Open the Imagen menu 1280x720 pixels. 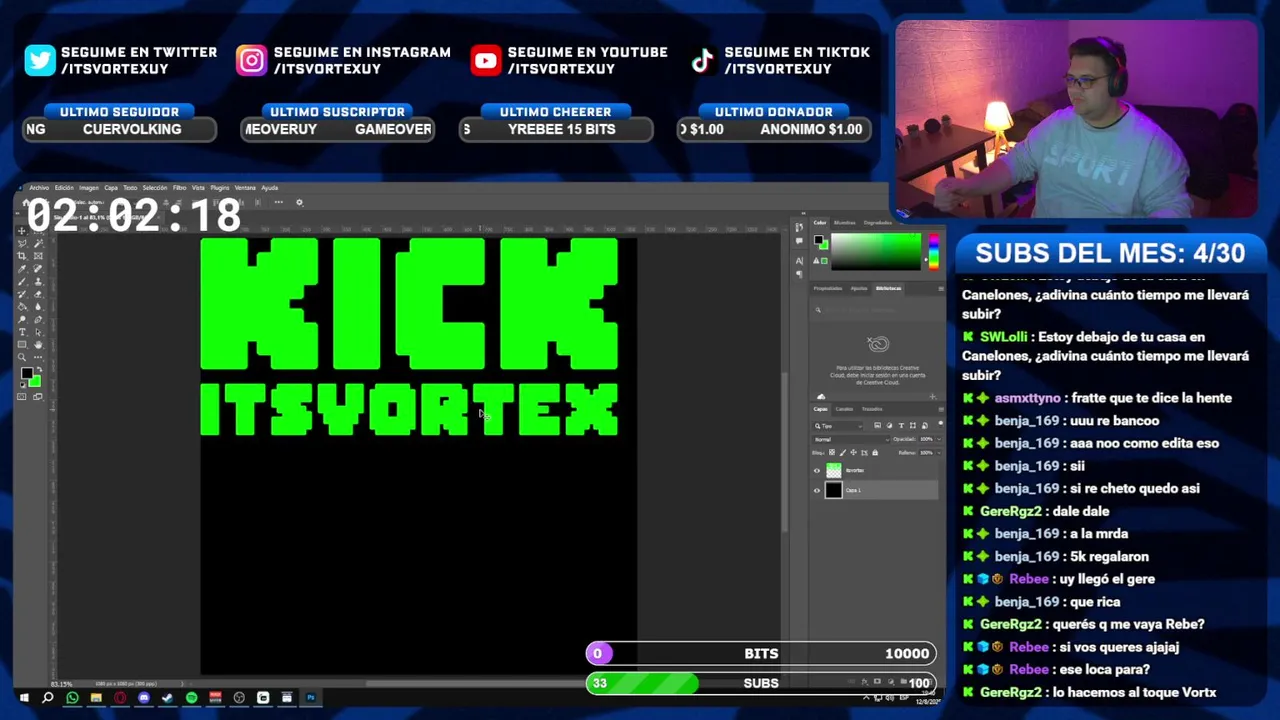click(89, 187)
